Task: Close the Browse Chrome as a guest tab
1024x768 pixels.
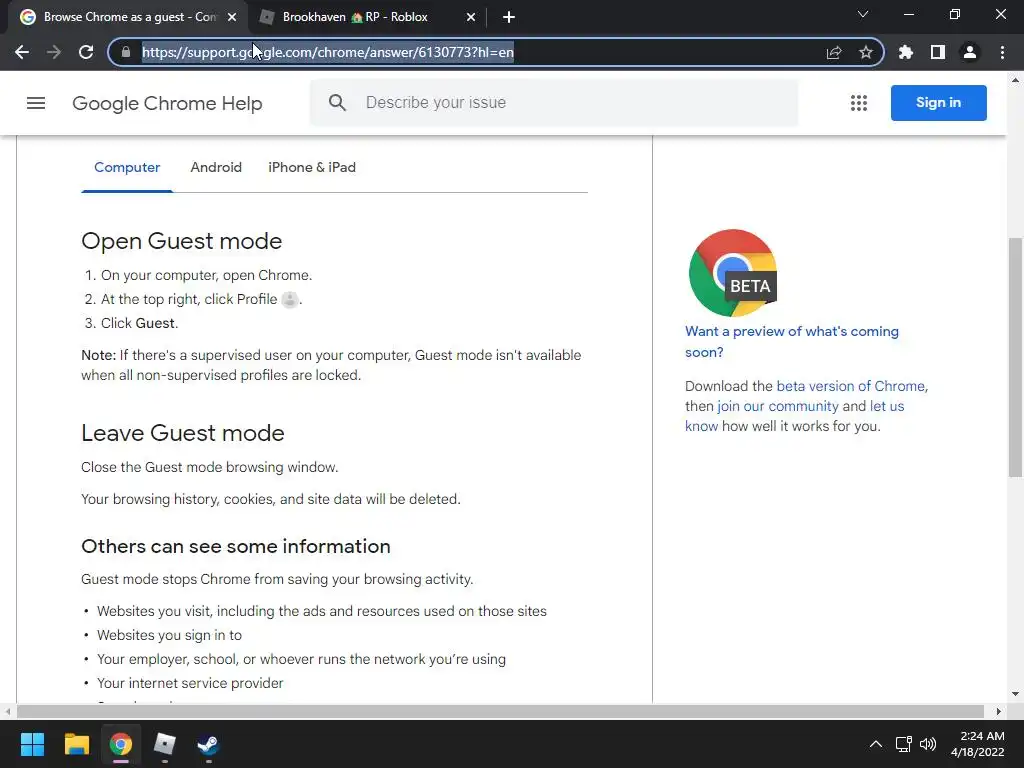Action: click(232, 17)
